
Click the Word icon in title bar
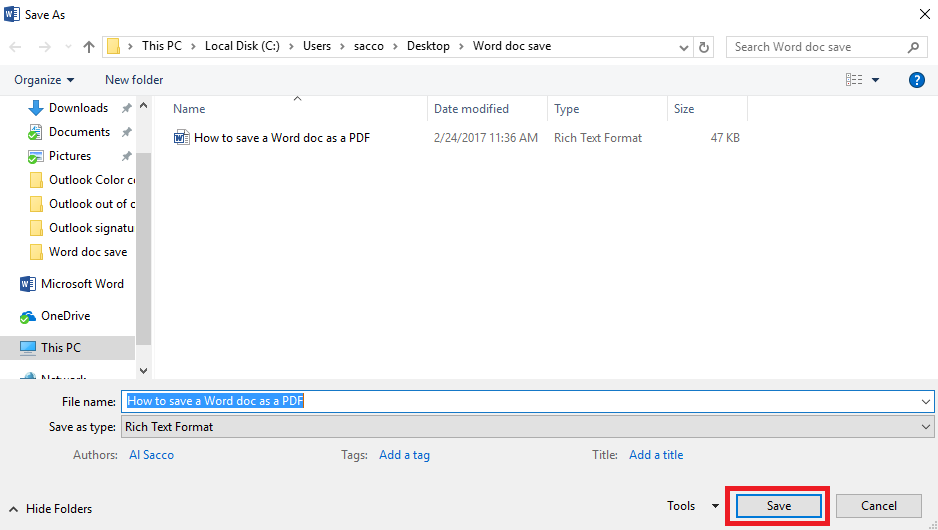[x=11, y=14]
